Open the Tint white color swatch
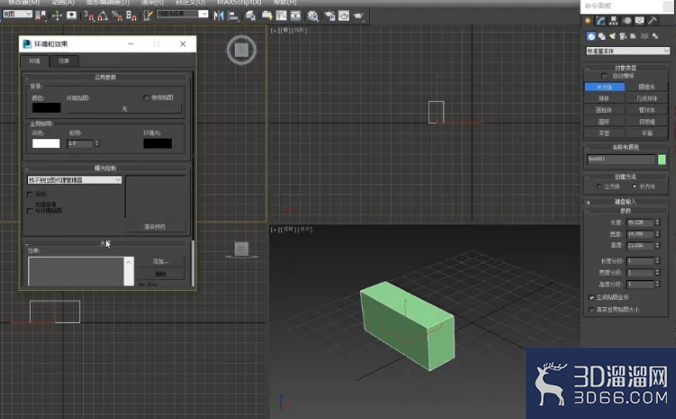The height and width of the screenshot is (419, 676). (x=46, y=144)
